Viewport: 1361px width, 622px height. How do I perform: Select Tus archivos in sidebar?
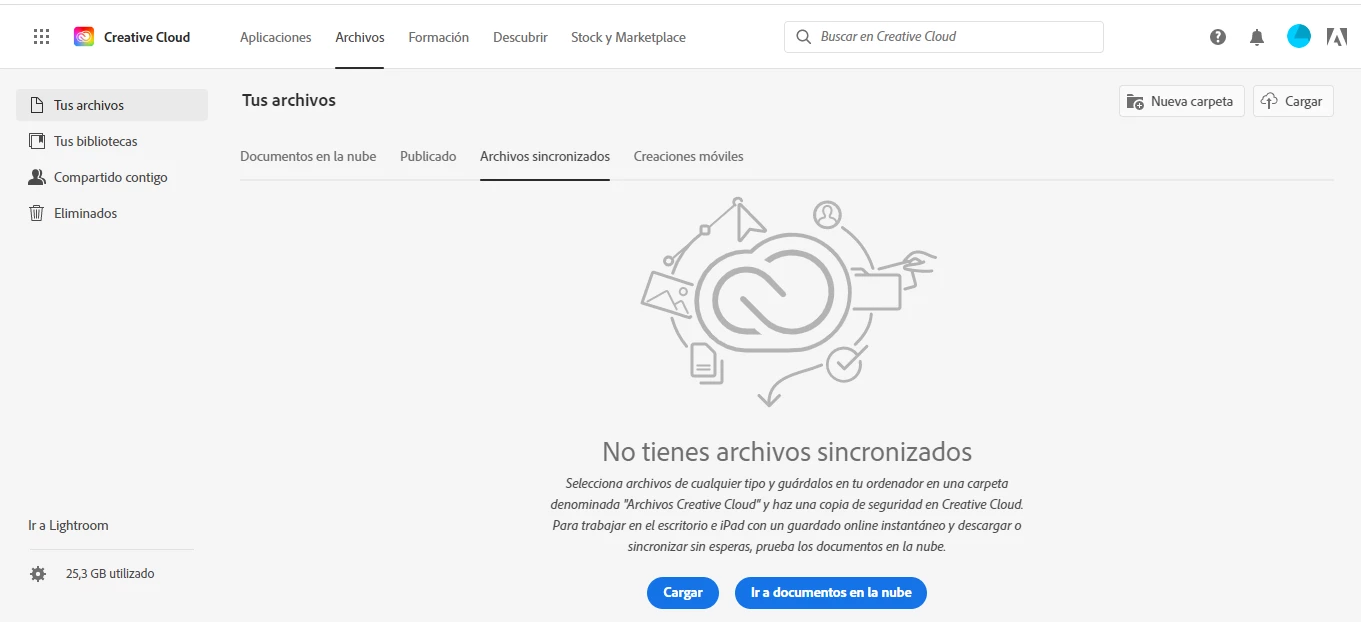112,105
